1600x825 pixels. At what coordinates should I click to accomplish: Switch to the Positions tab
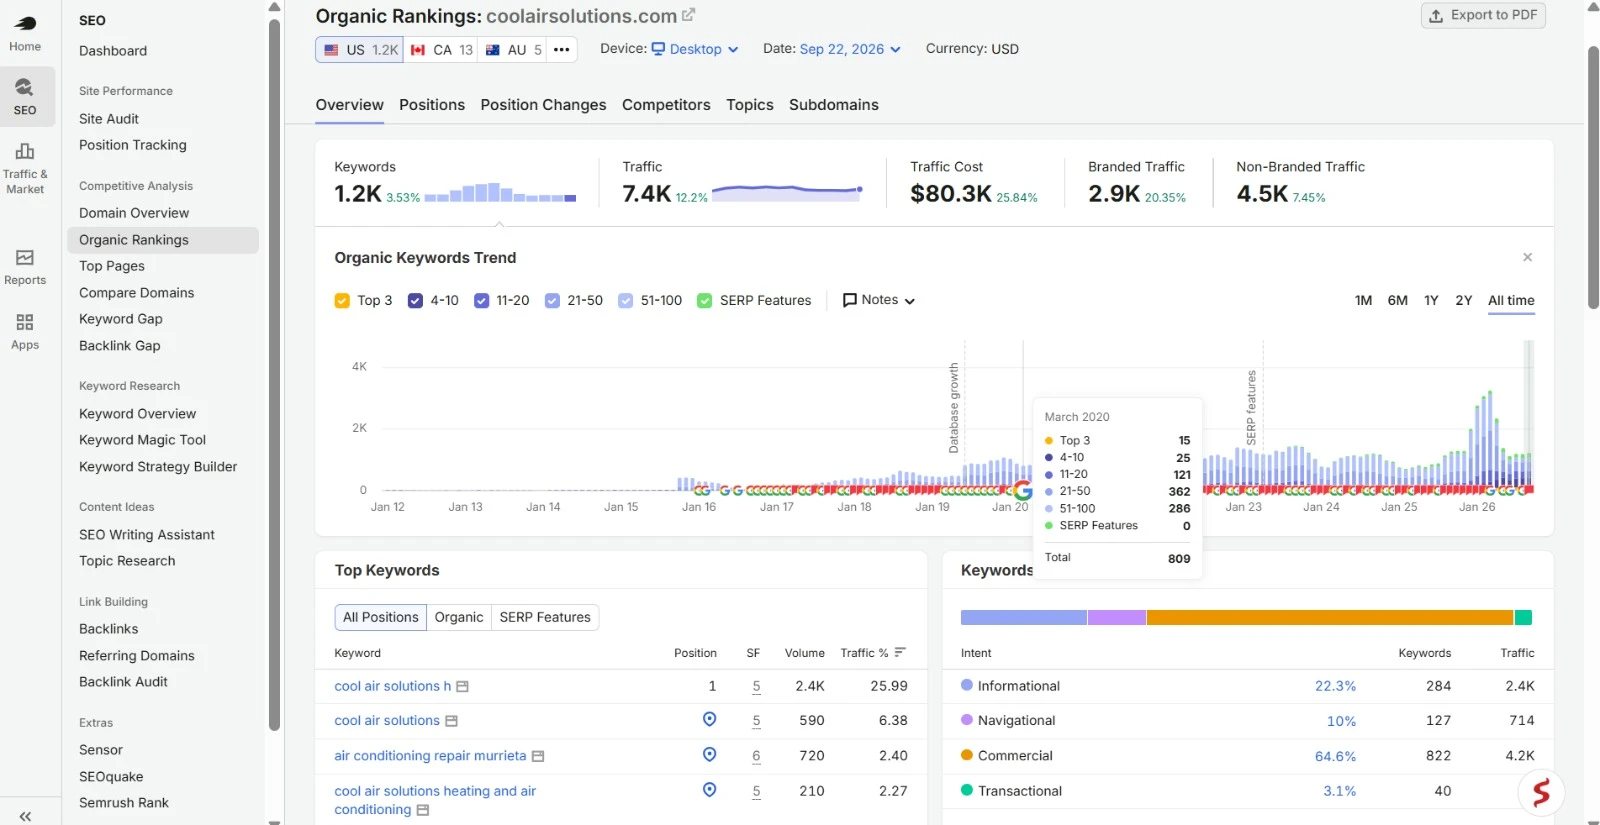click(432, 105)
